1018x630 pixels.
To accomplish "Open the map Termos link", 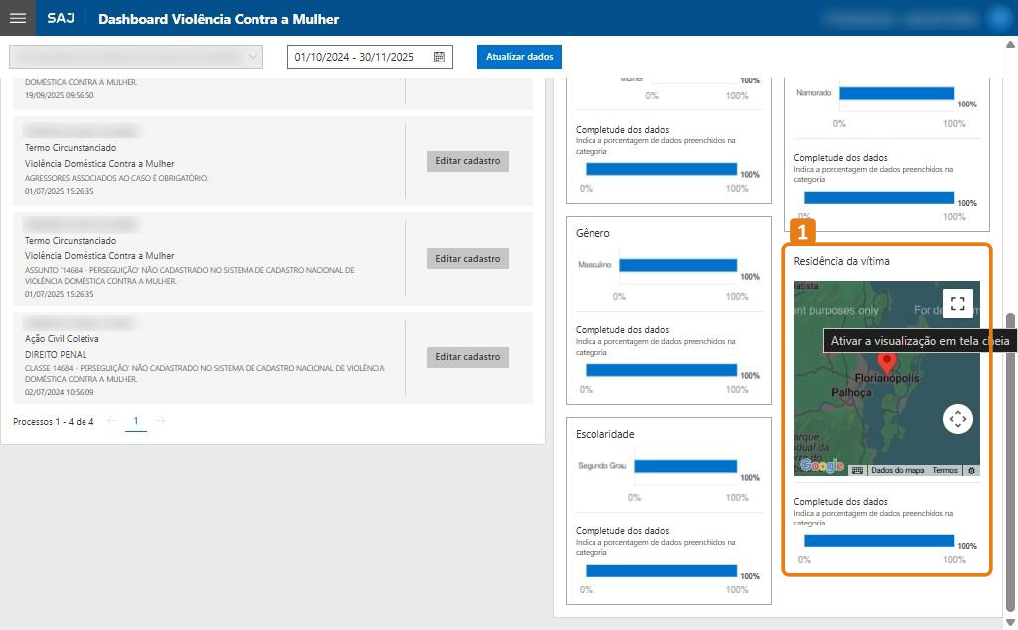I will click(945, 470).
